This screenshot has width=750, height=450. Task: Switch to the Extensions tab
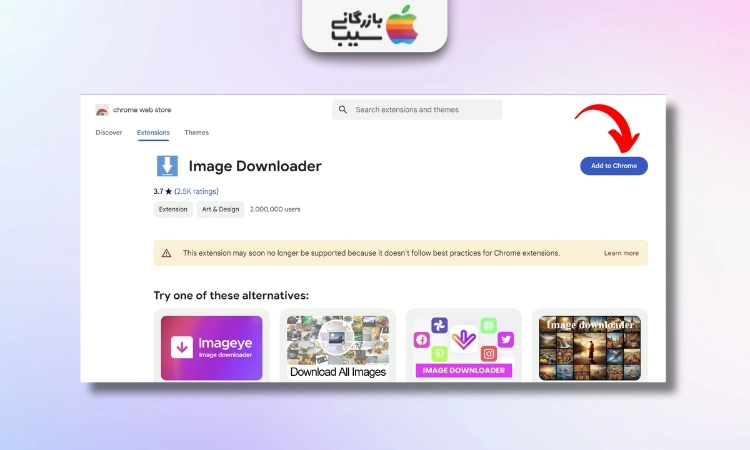pos(153,132)
